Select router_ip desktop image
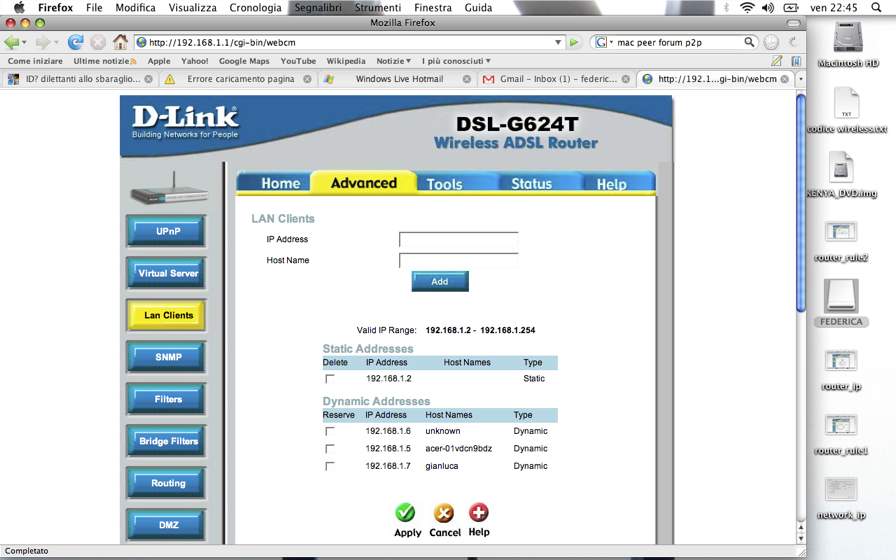This screenshot has height=560, width=896. (x=841, y=361)
